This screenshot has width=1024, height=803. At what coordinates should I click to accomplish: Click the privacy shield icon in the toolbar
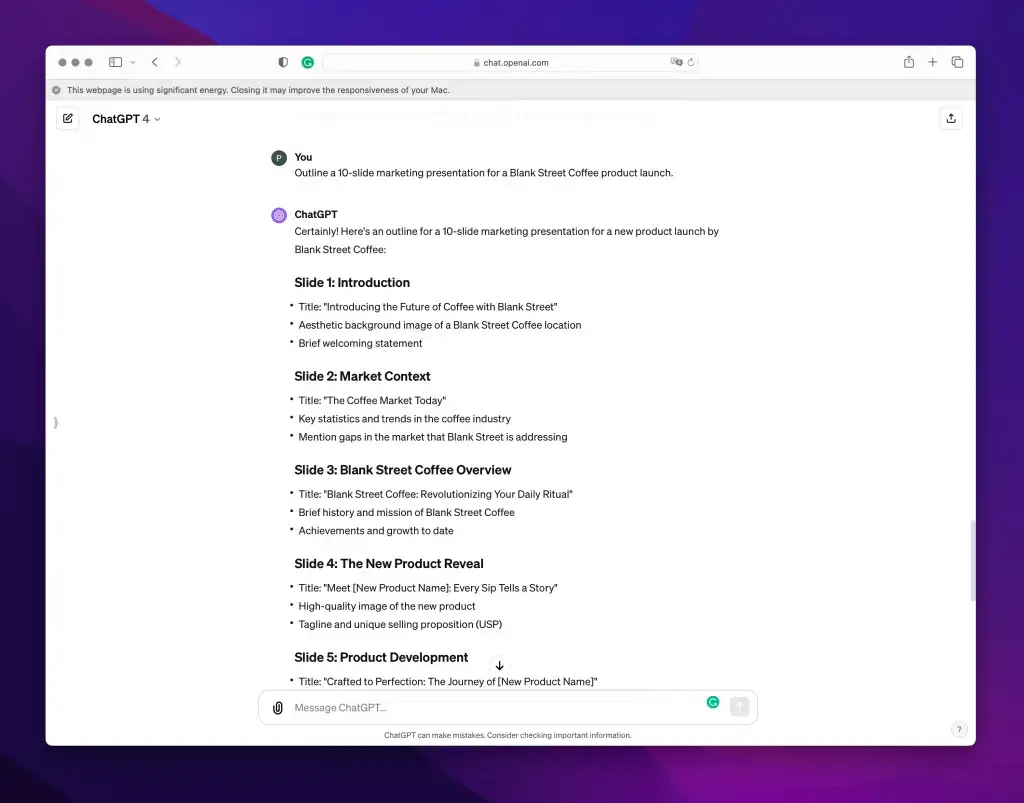(x=283, y=61)
